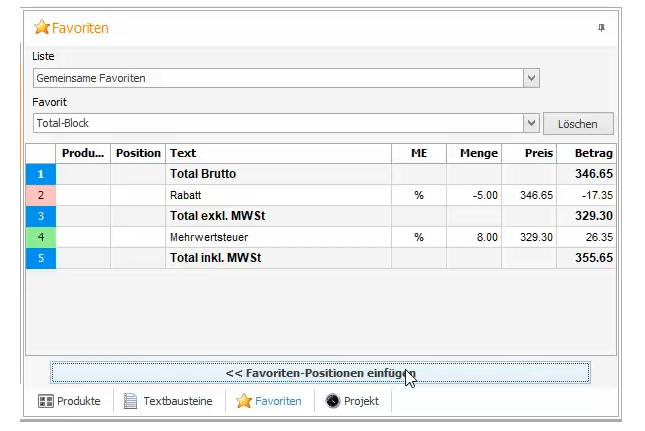
Task: Click the Betrag value -17.35
Action: pyautogui.click(x=597, y=195)
